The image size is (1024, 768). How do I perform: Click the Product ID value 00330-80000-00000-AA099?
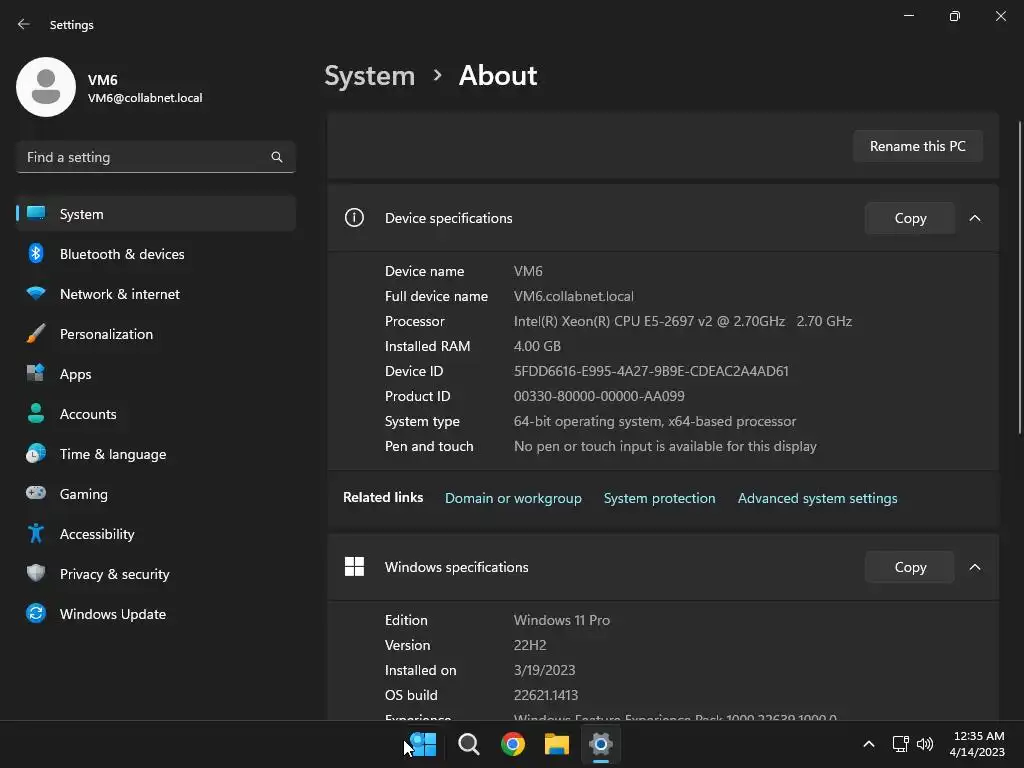coord(599,396)
